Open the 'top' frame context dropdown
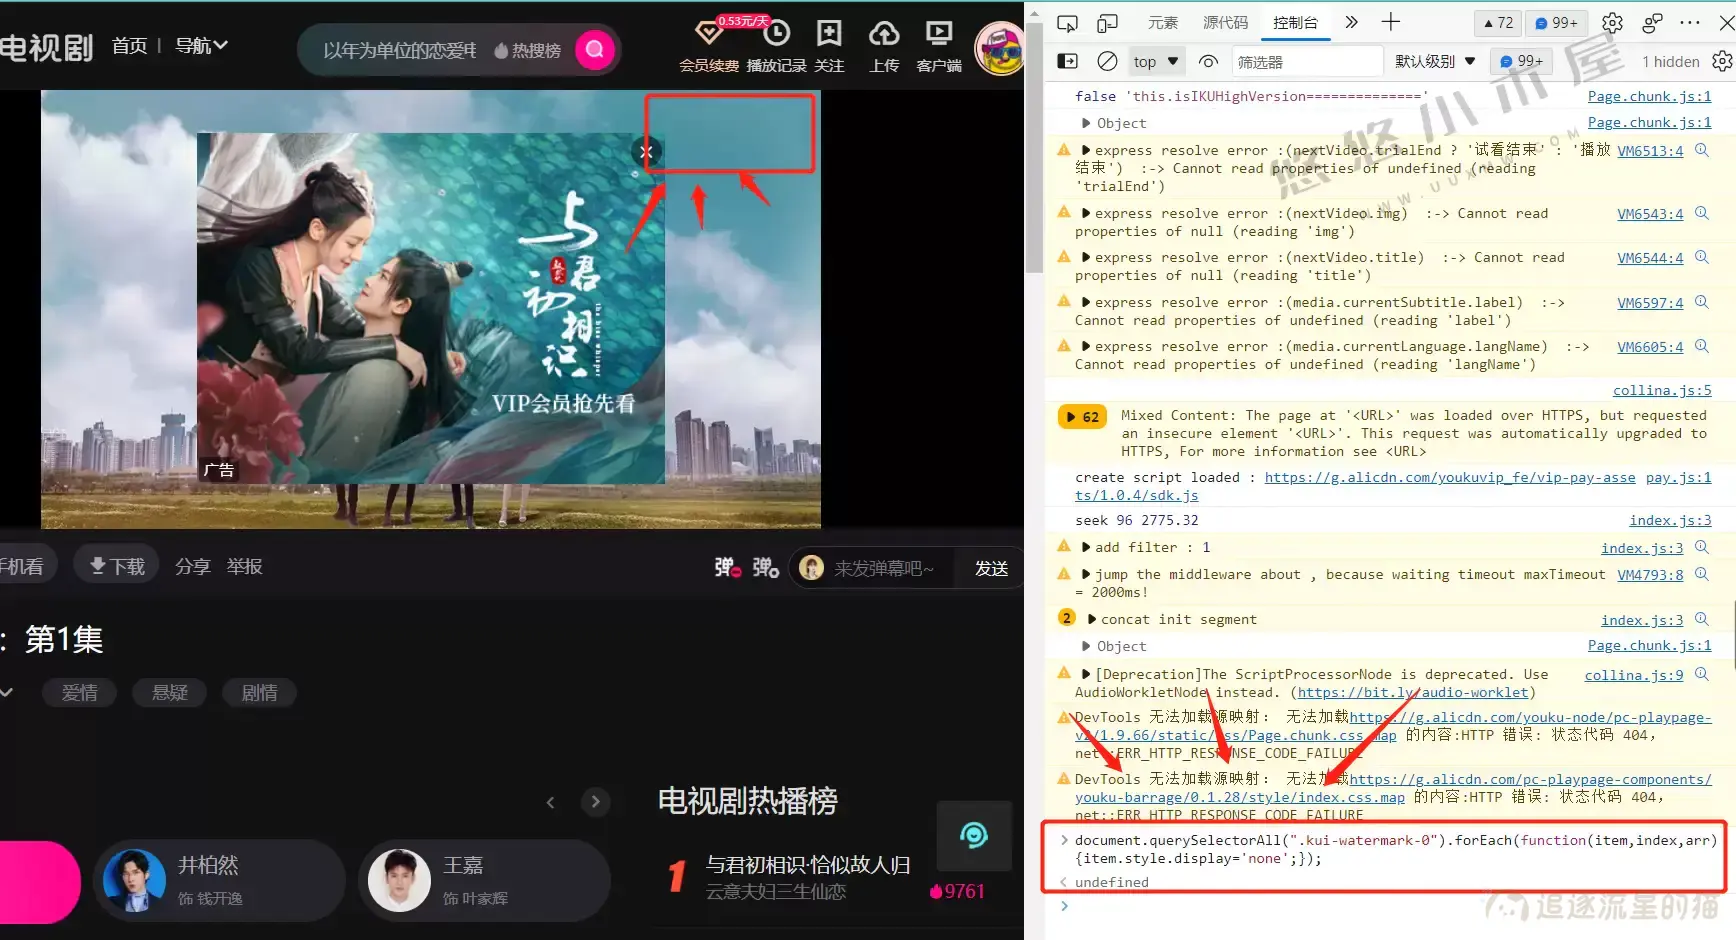The width and height of the screenshot is (1736, 940). (1156, 61)
